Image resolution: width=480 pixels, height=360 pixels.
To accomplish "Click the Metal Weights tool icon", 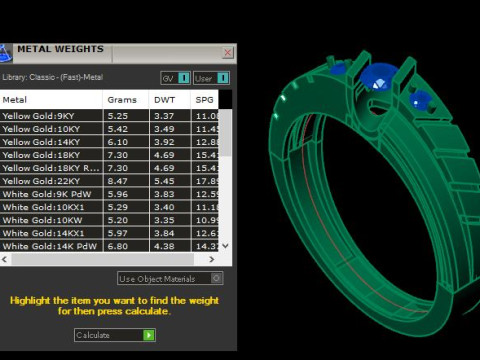I will (6, 53).
